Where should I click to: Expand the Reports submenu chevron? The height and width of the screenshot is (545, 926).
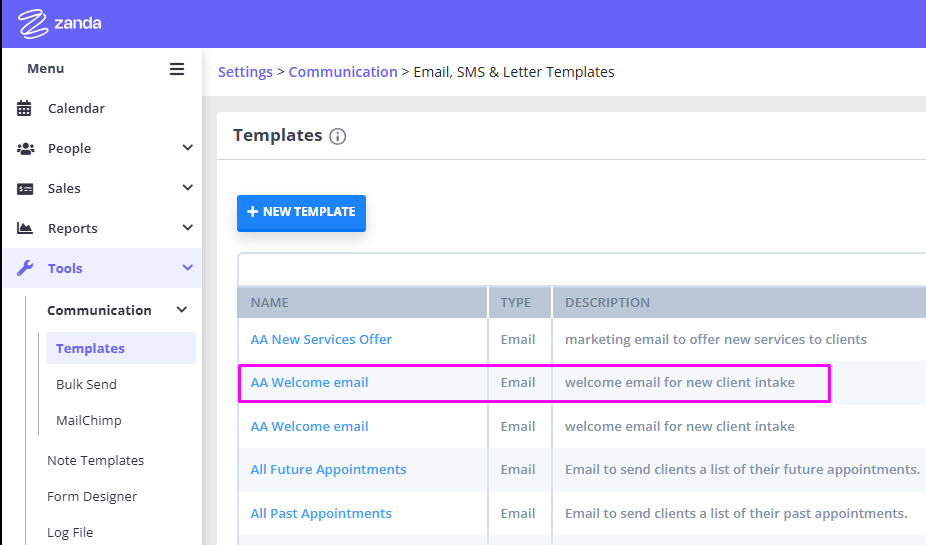coord(187,227)
